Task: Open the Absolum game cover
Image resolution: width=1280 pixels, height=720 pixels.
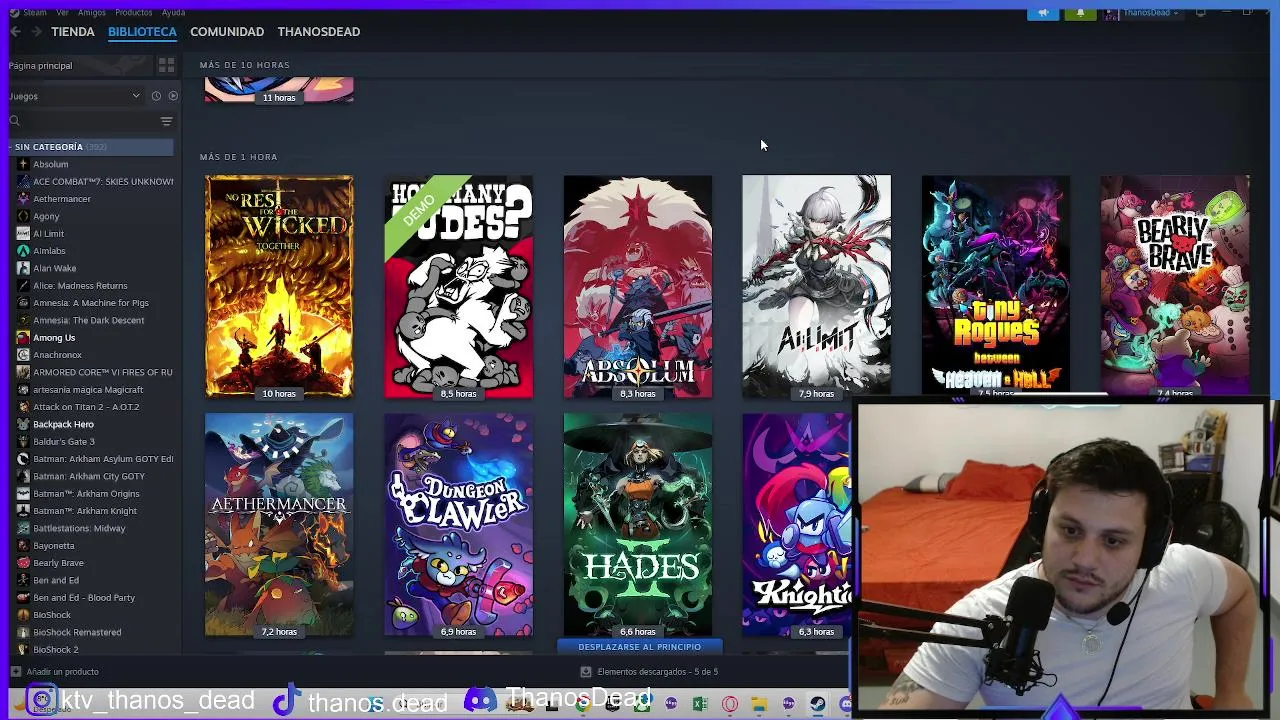Action: coord(638,287)
